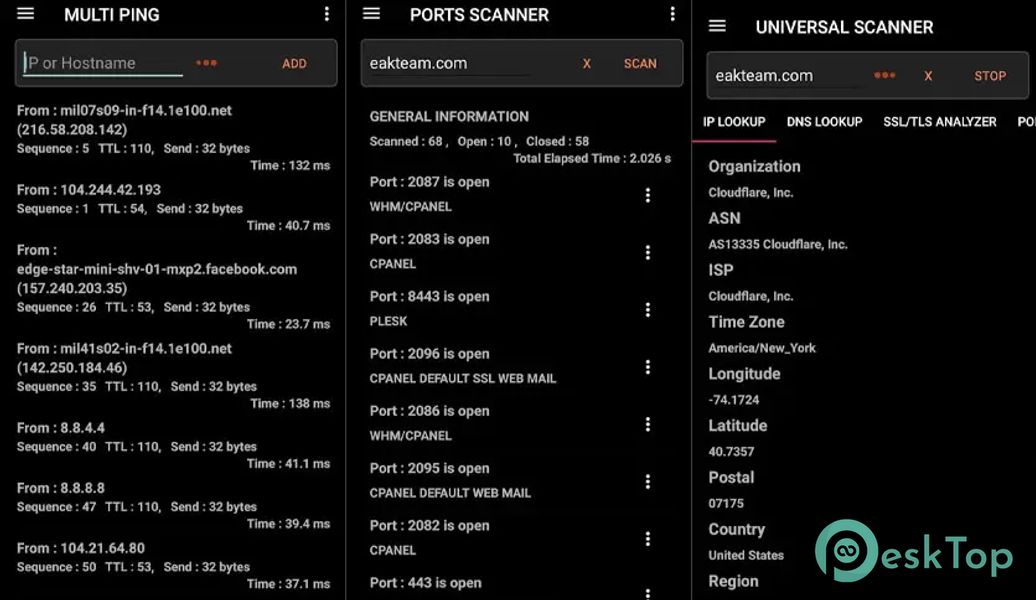Click the America/New_York time zone value
Viewport: 1036px width, 600px height.
[762, 348]
